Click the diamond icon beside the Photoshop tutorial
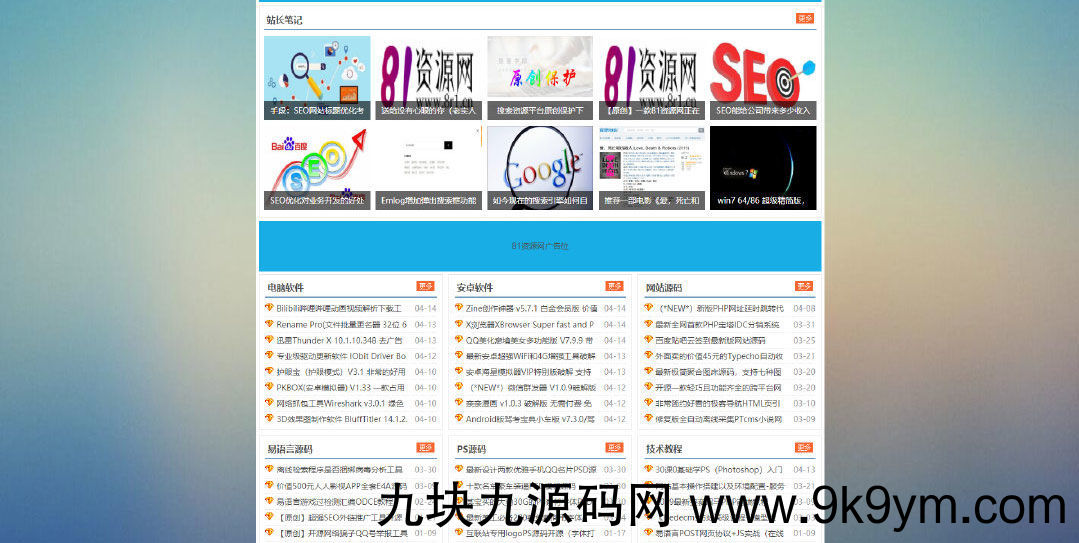Screen dimensions: 1079x543 click(x=648, y=468)
